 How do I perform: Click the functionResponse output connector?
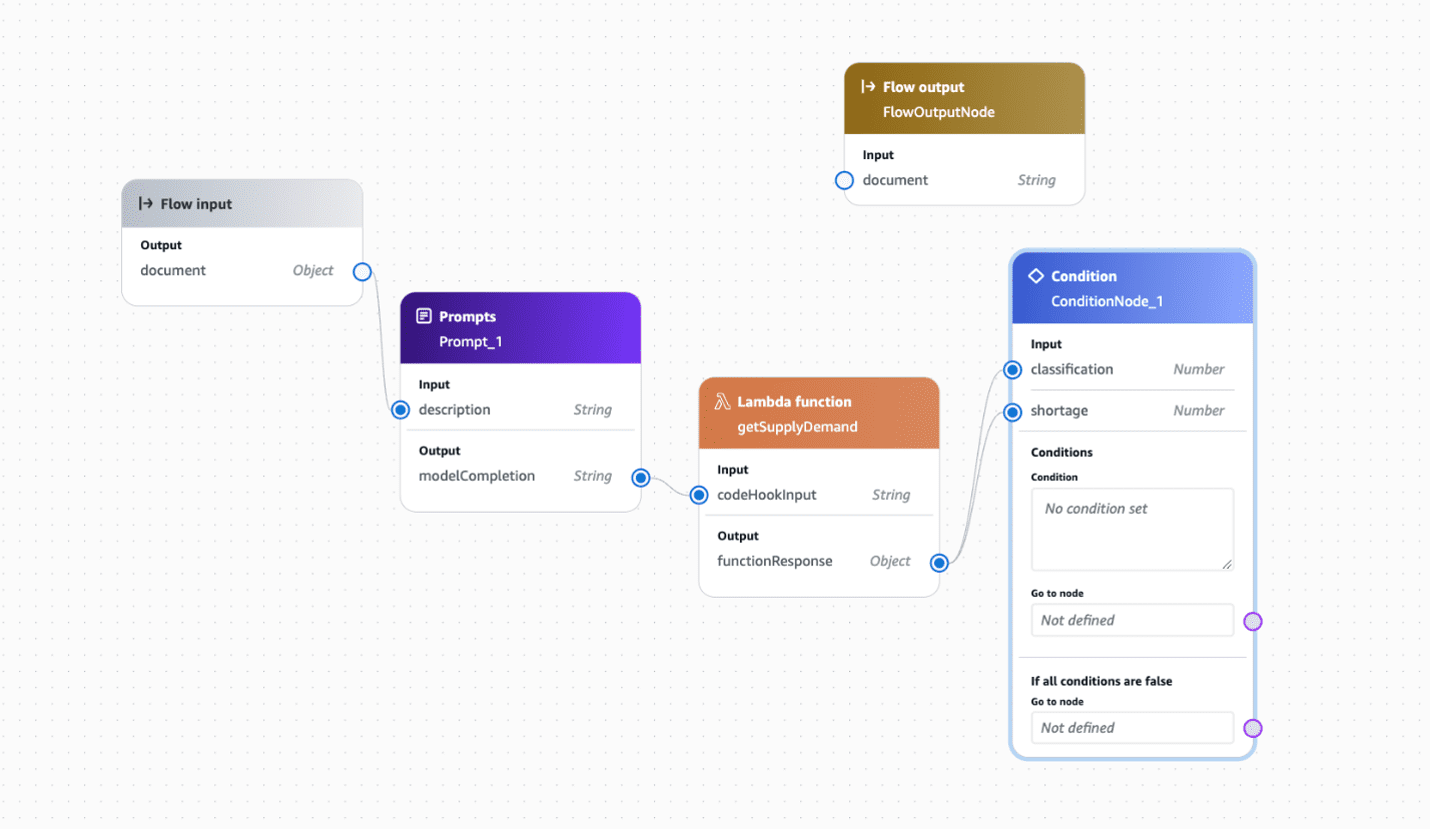point(939,562)
